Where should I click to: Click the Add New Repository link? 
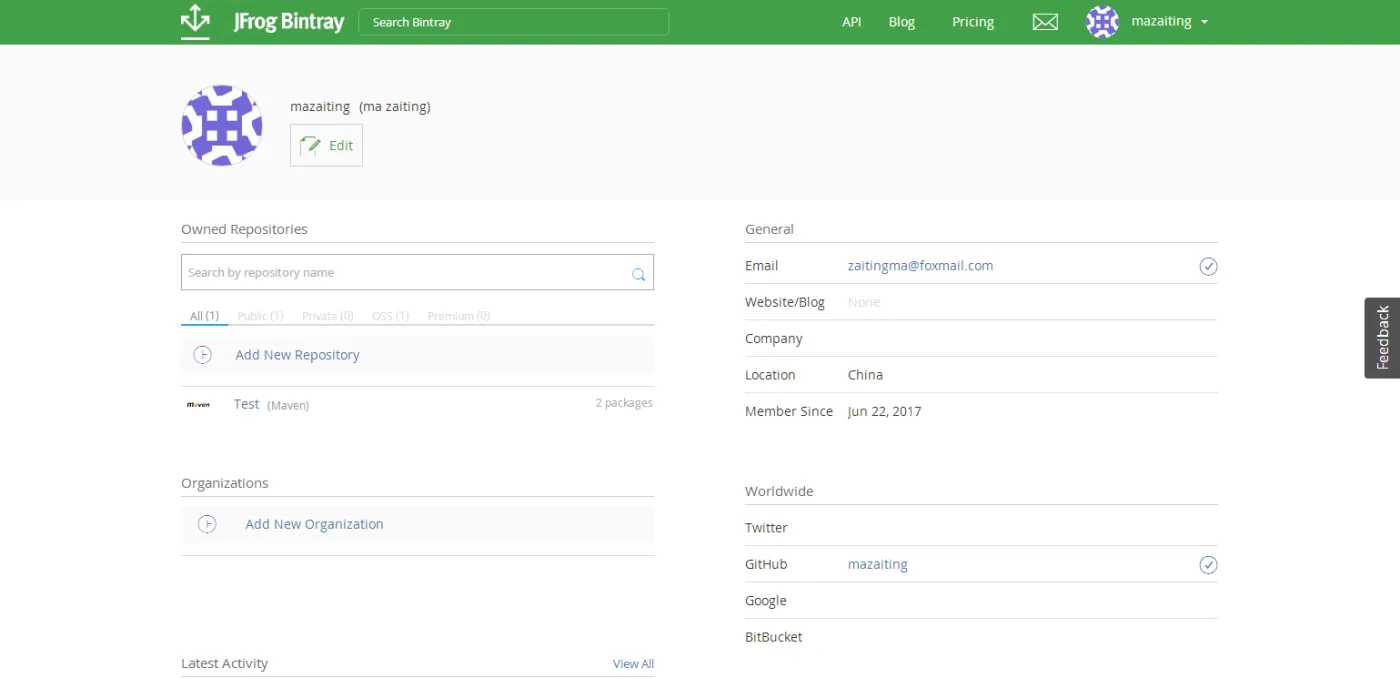pyautogui.click(x=297, y=355)
